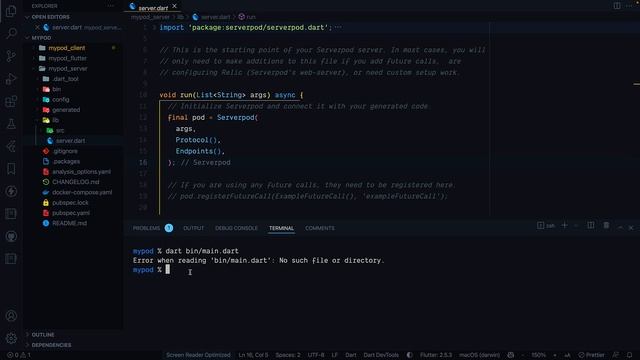640x360 pixels.
Task: Select the Dart language mode item
Action: [351, 355]
